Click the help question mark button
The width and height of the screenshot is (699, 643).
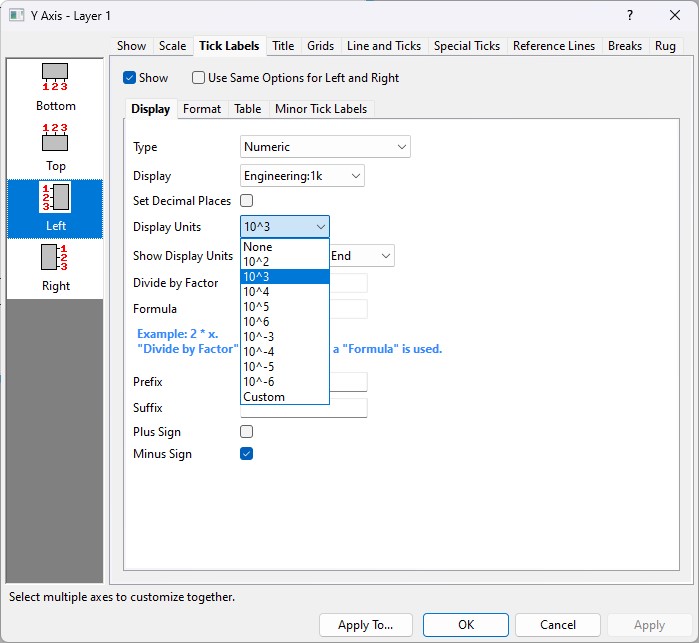pos(629,16)
